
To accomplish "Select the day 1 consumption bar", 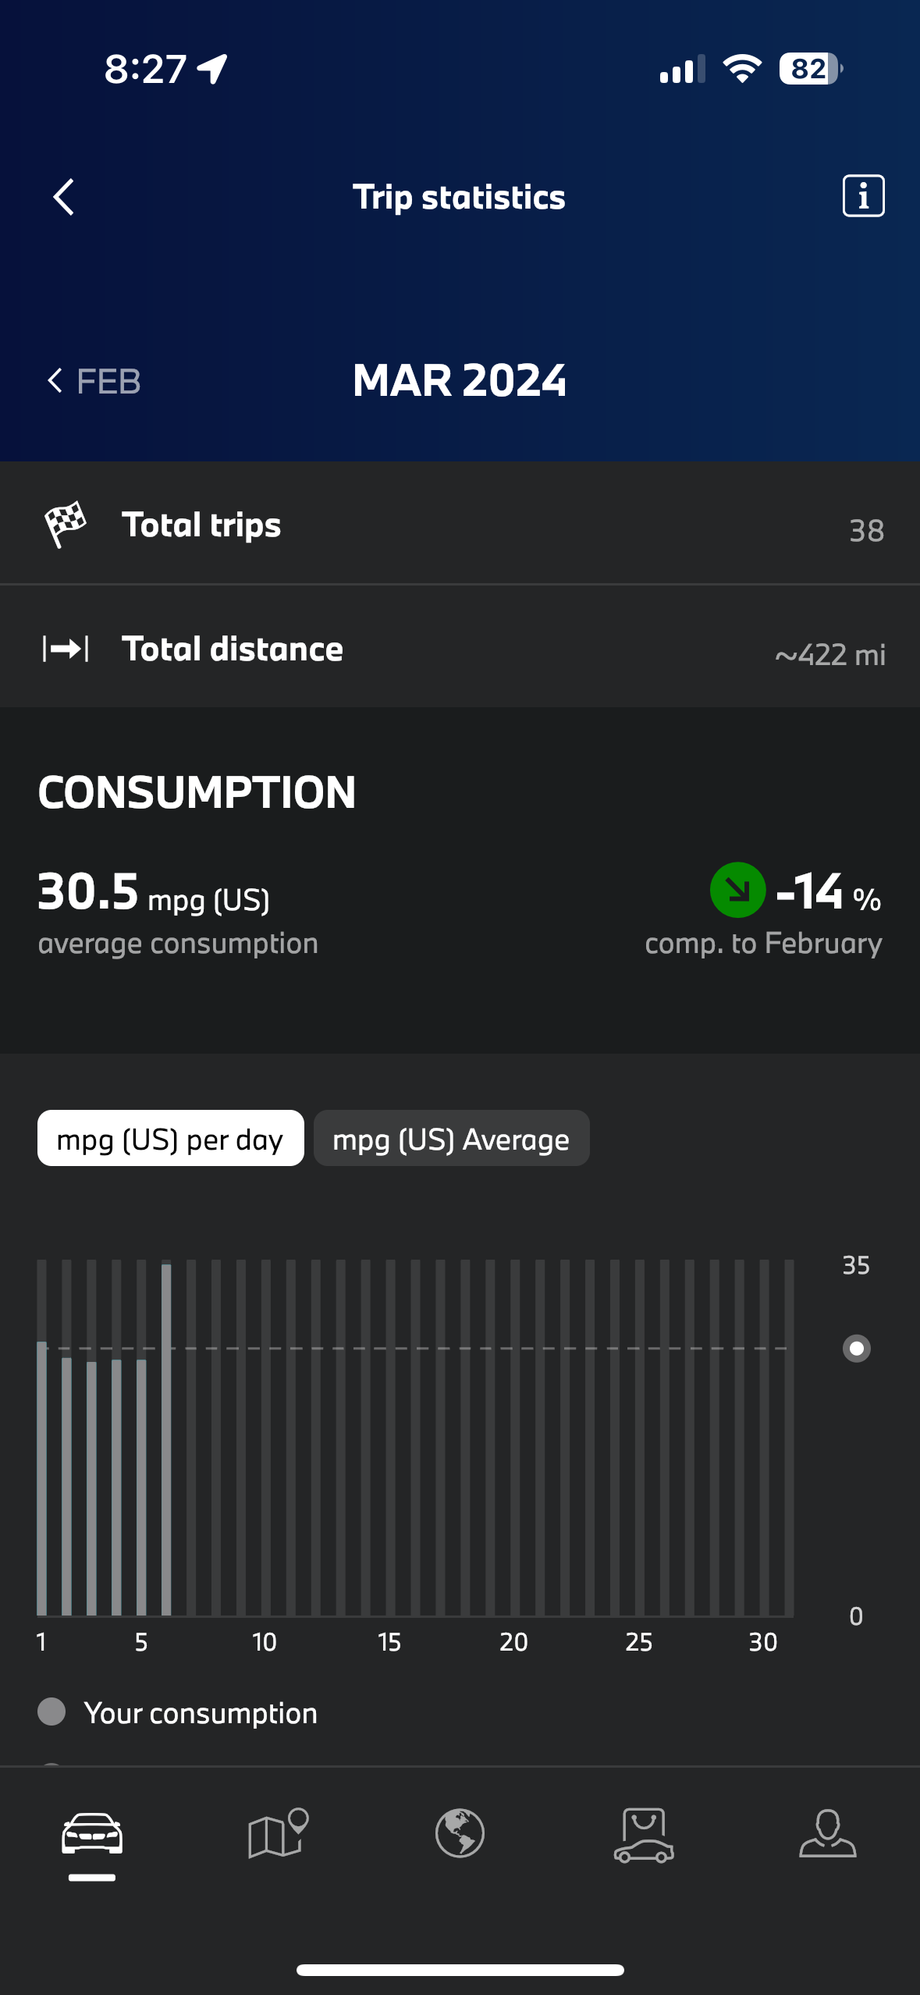I will [x=42, y=1478].
